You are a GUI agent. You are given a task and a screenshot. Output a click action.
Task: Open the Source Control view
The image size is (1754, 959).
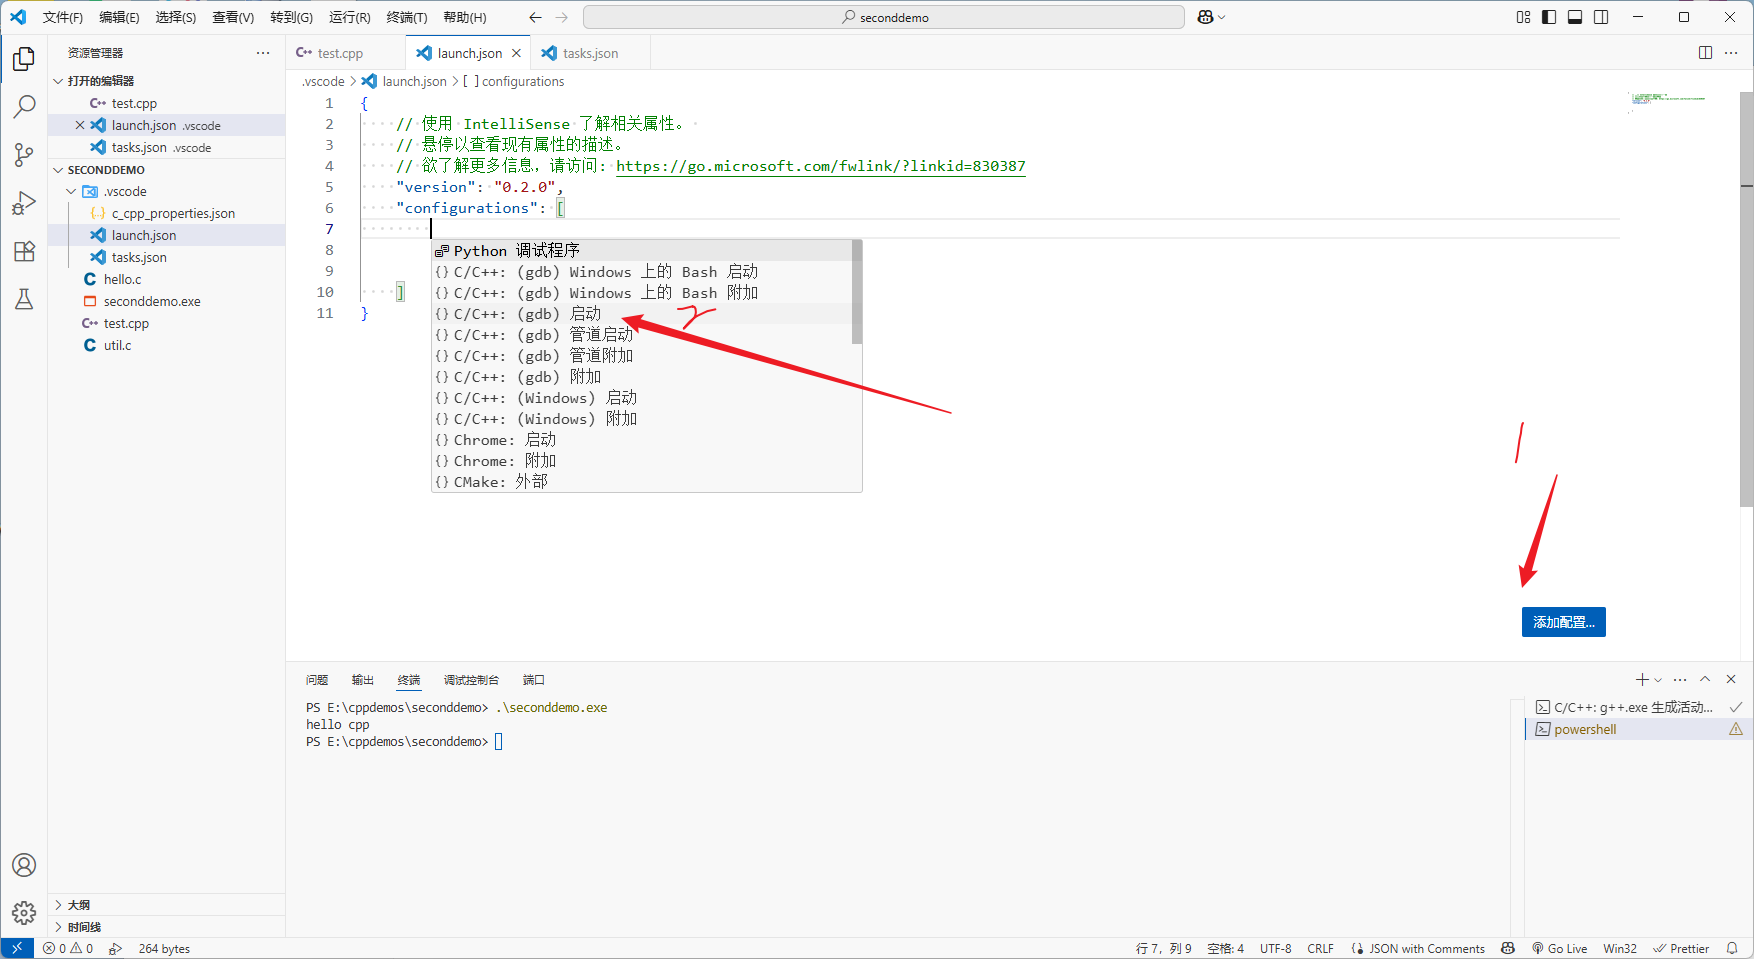[24, 155]
